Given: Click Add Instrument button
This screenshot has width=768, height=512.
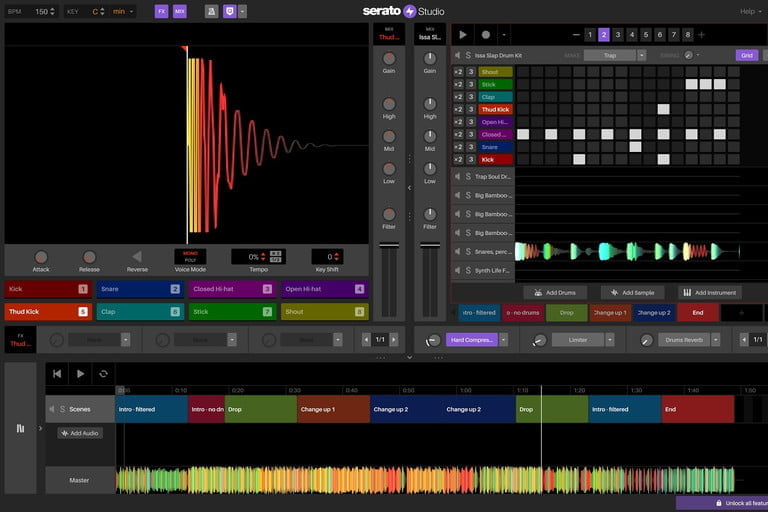Looking at the screenshot, I should (x=710, y=293).
